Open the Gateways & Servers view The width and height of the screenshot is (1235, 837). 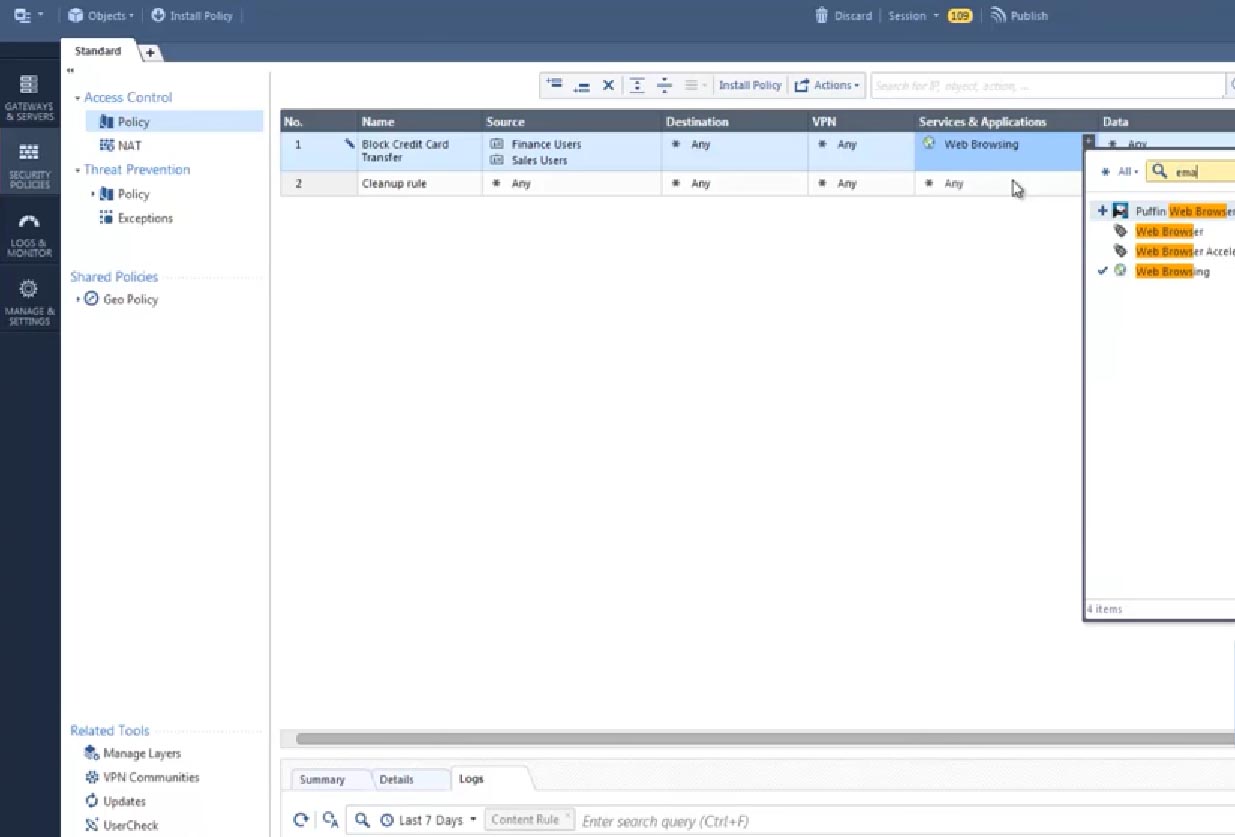tap(29, 96)
